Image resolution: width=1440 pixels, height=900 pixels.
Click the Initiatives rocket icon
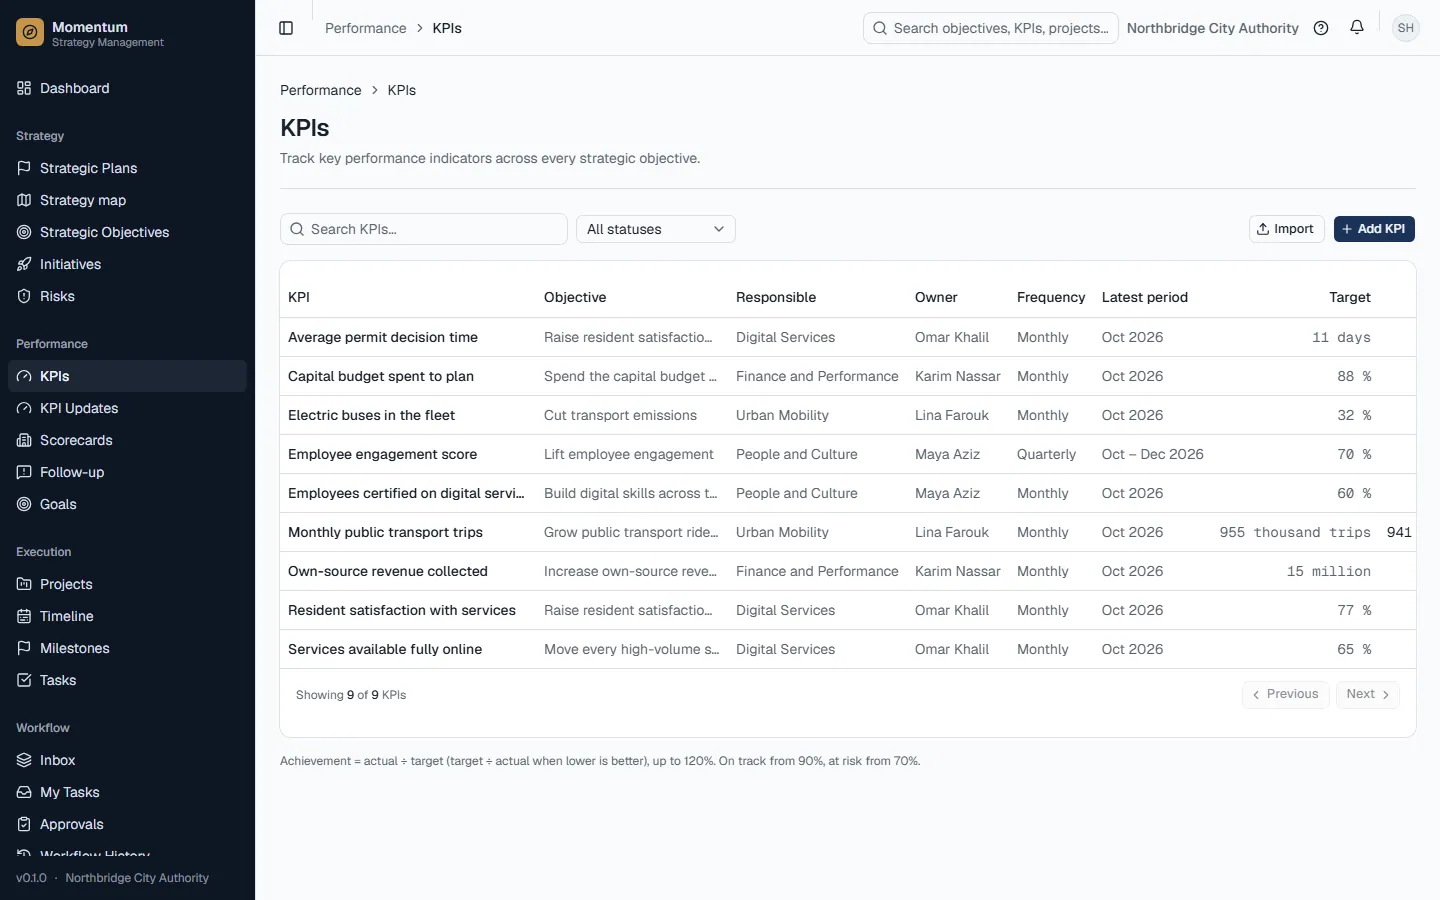24,264
